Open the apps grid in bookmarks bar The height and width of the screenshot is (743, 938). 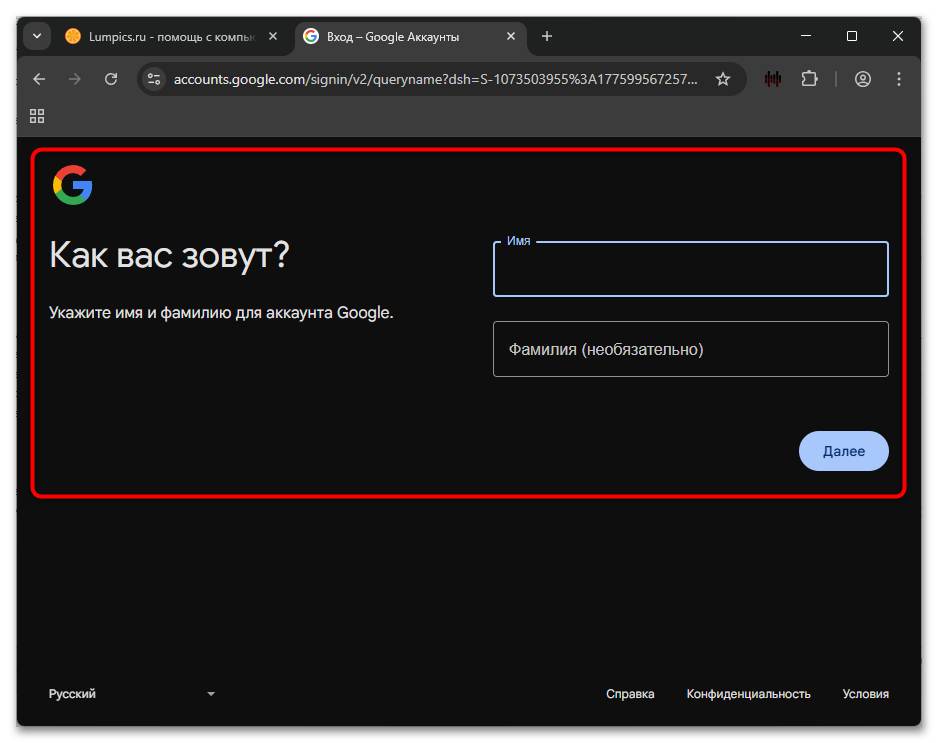[37, 116]
